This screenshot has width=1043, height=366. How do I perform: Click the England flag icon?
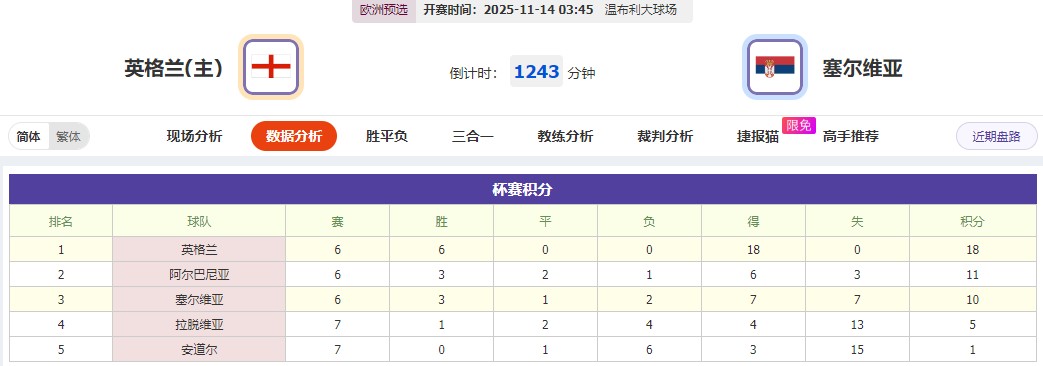click(271, 67)
